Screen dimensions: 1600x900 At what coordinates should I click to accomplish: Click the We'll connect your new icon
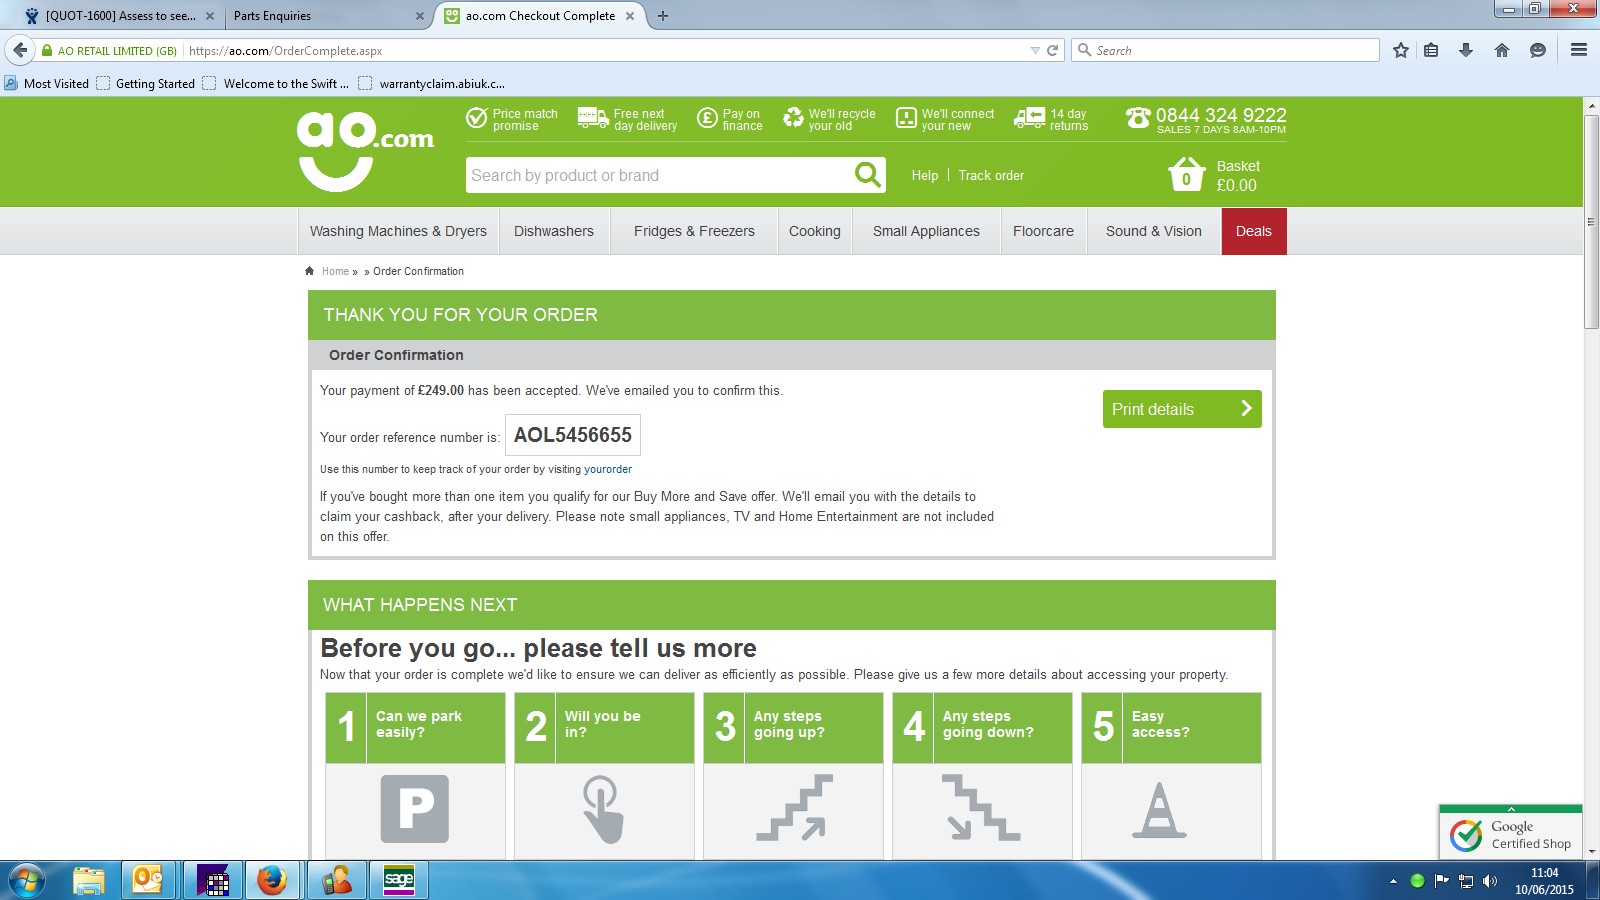click(906, 118)
